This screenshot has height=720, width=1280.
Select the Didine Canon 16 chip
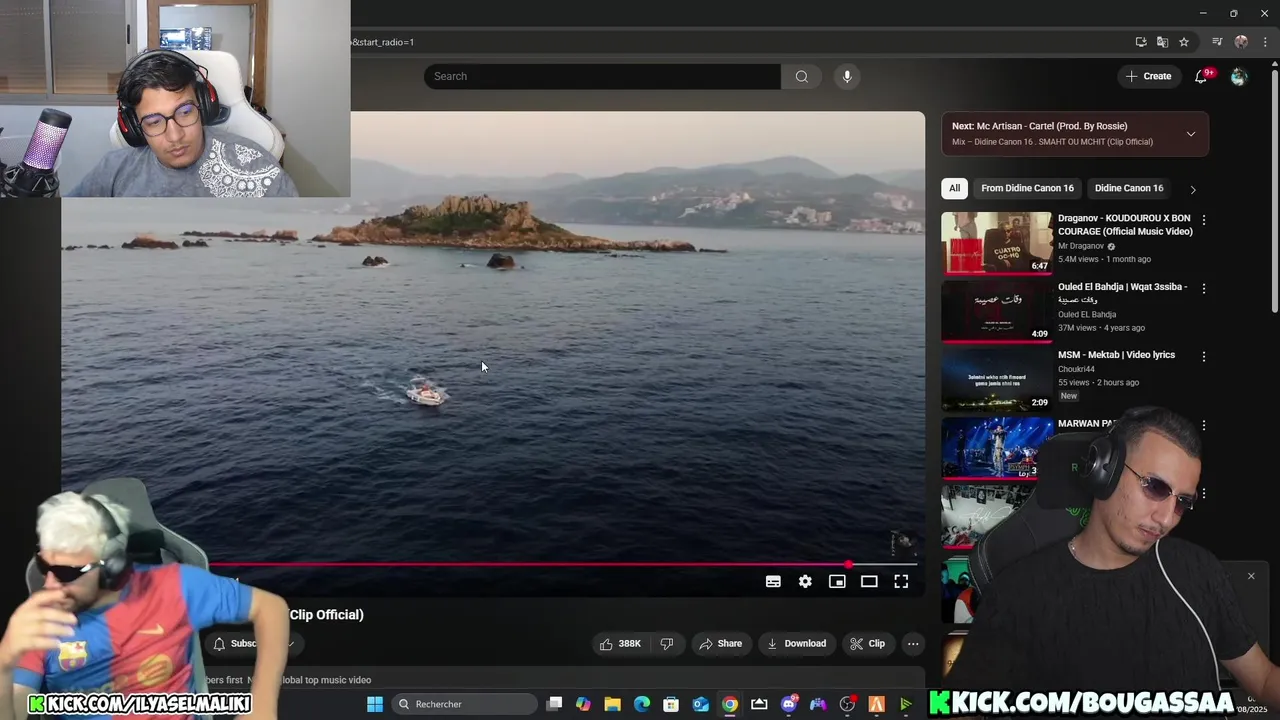(1129, 188)
